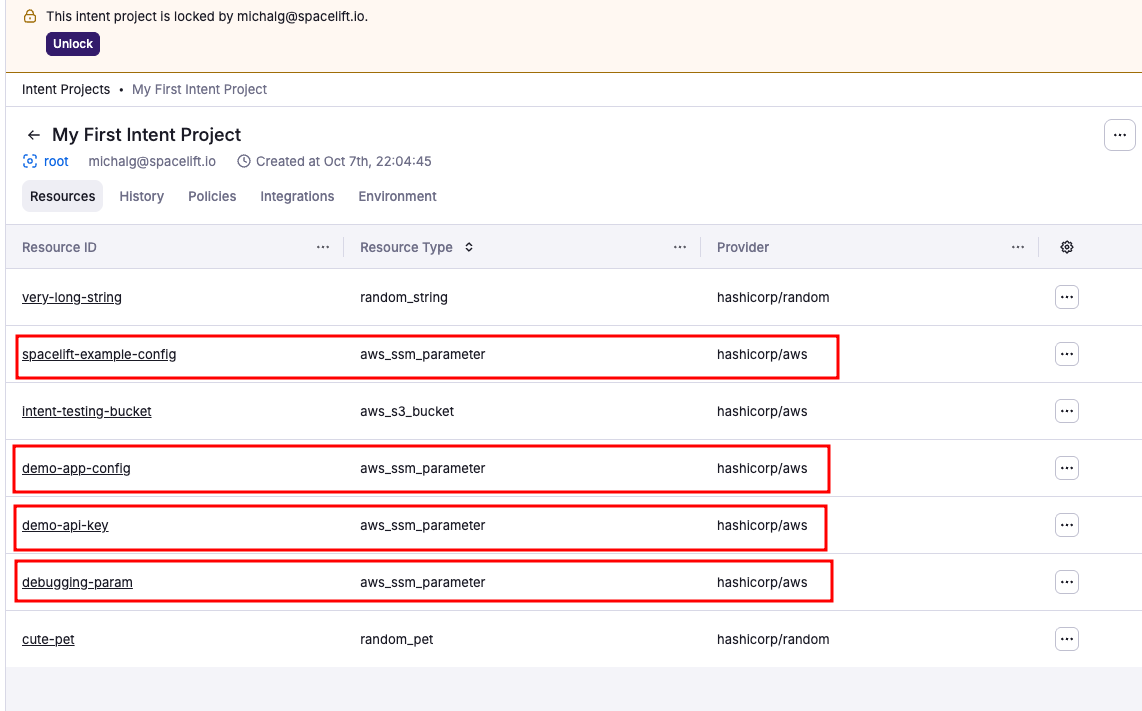Open row actions for demo-api-key

[x=1067, y=525]
